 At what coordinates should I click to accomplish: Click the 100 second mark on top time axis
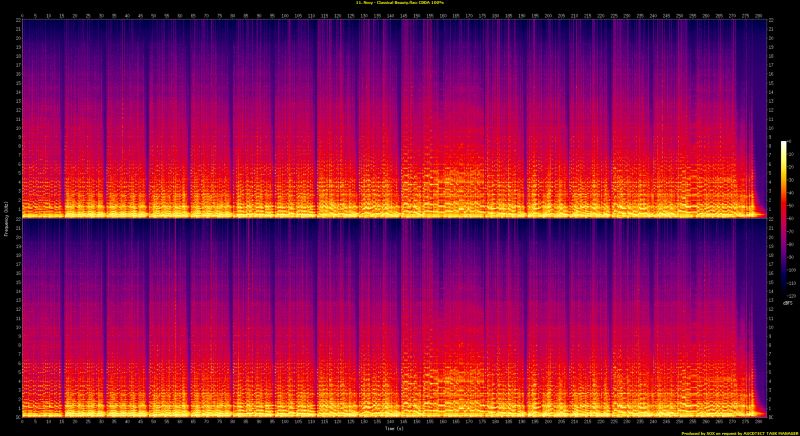[286, 15]
